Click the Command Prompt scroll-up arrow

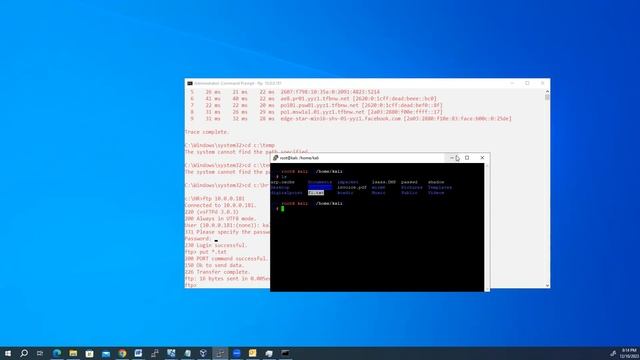[547, 91]
